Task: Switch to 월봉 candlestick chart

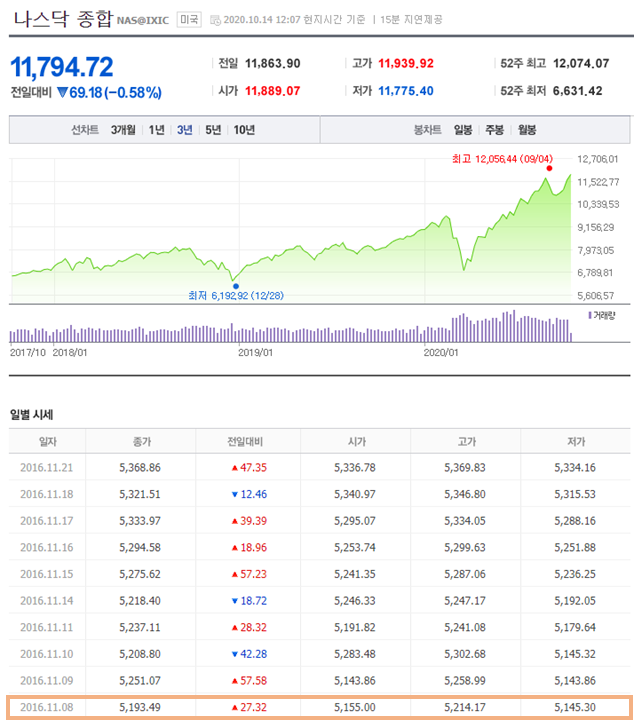Action: (527, 130)
